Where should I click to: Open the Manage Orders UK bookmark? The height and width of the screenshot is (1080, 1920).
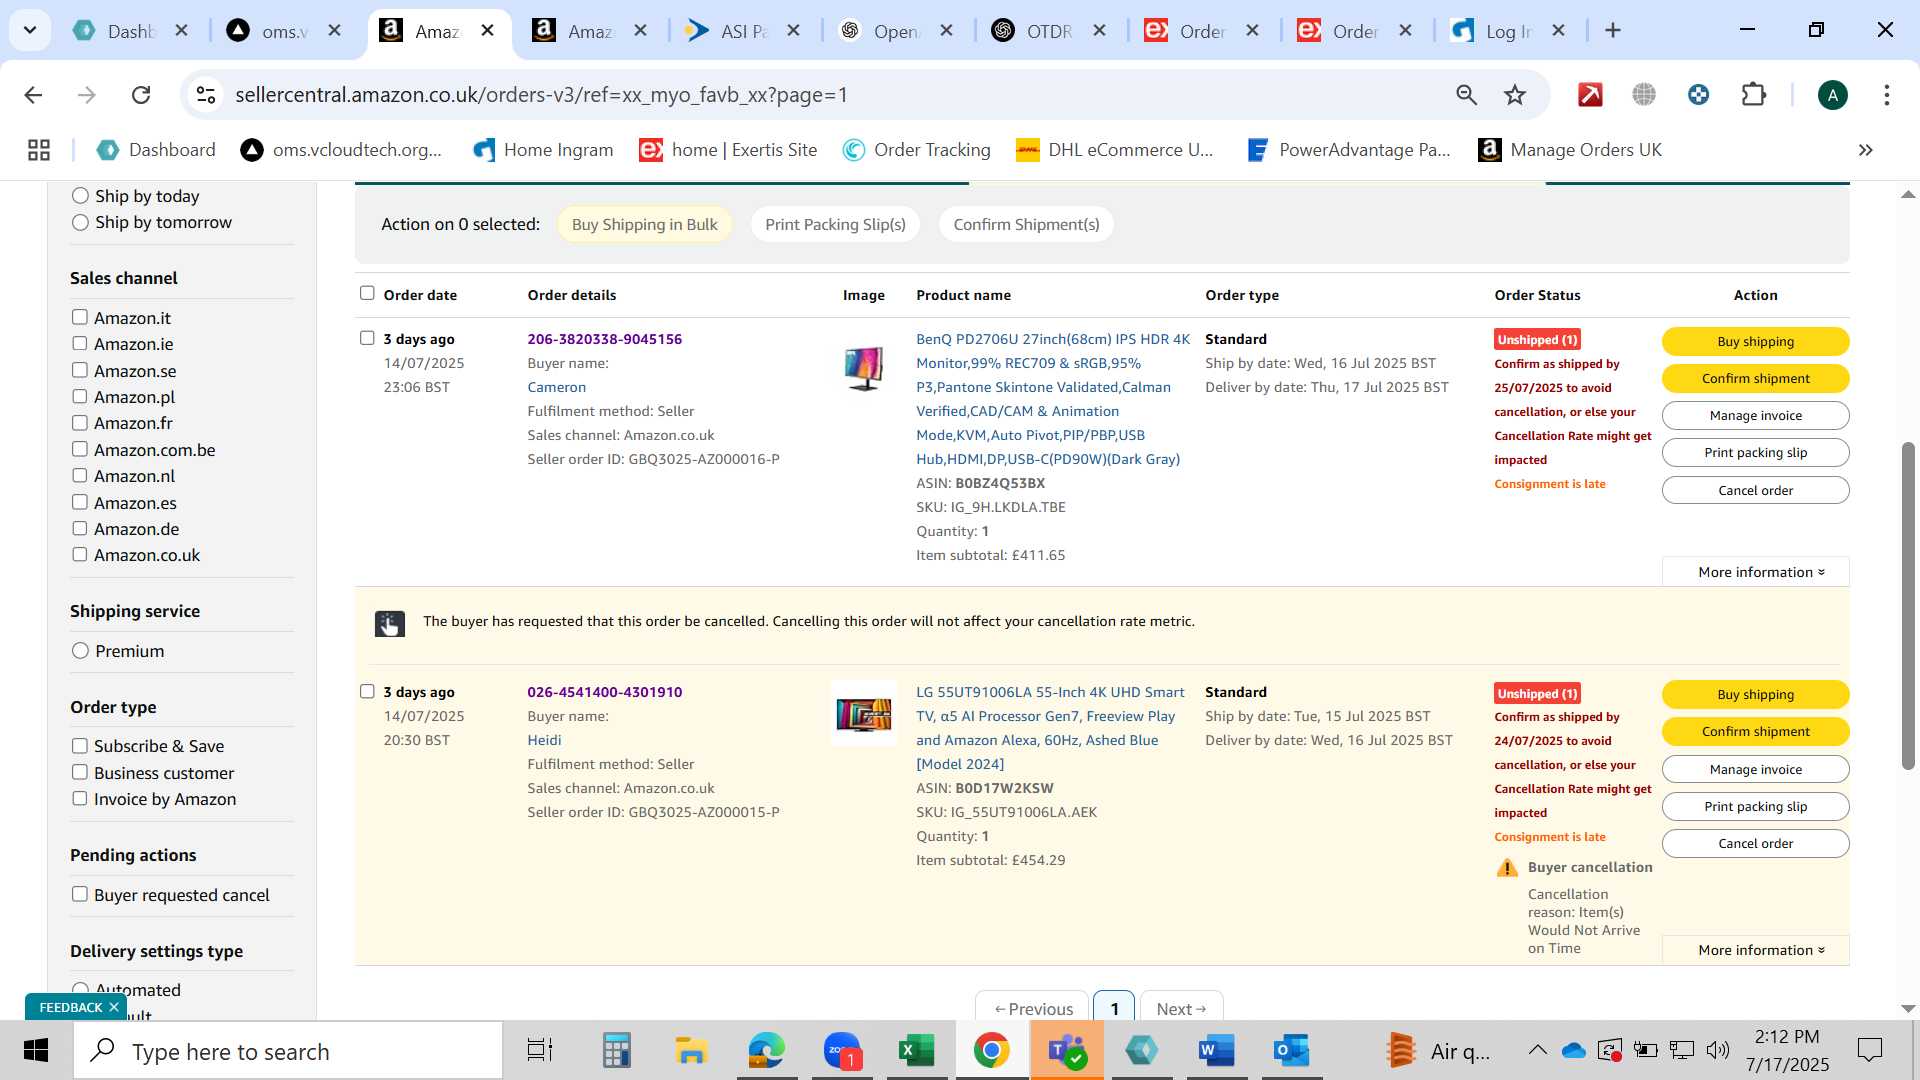(x=1570, y=150)
